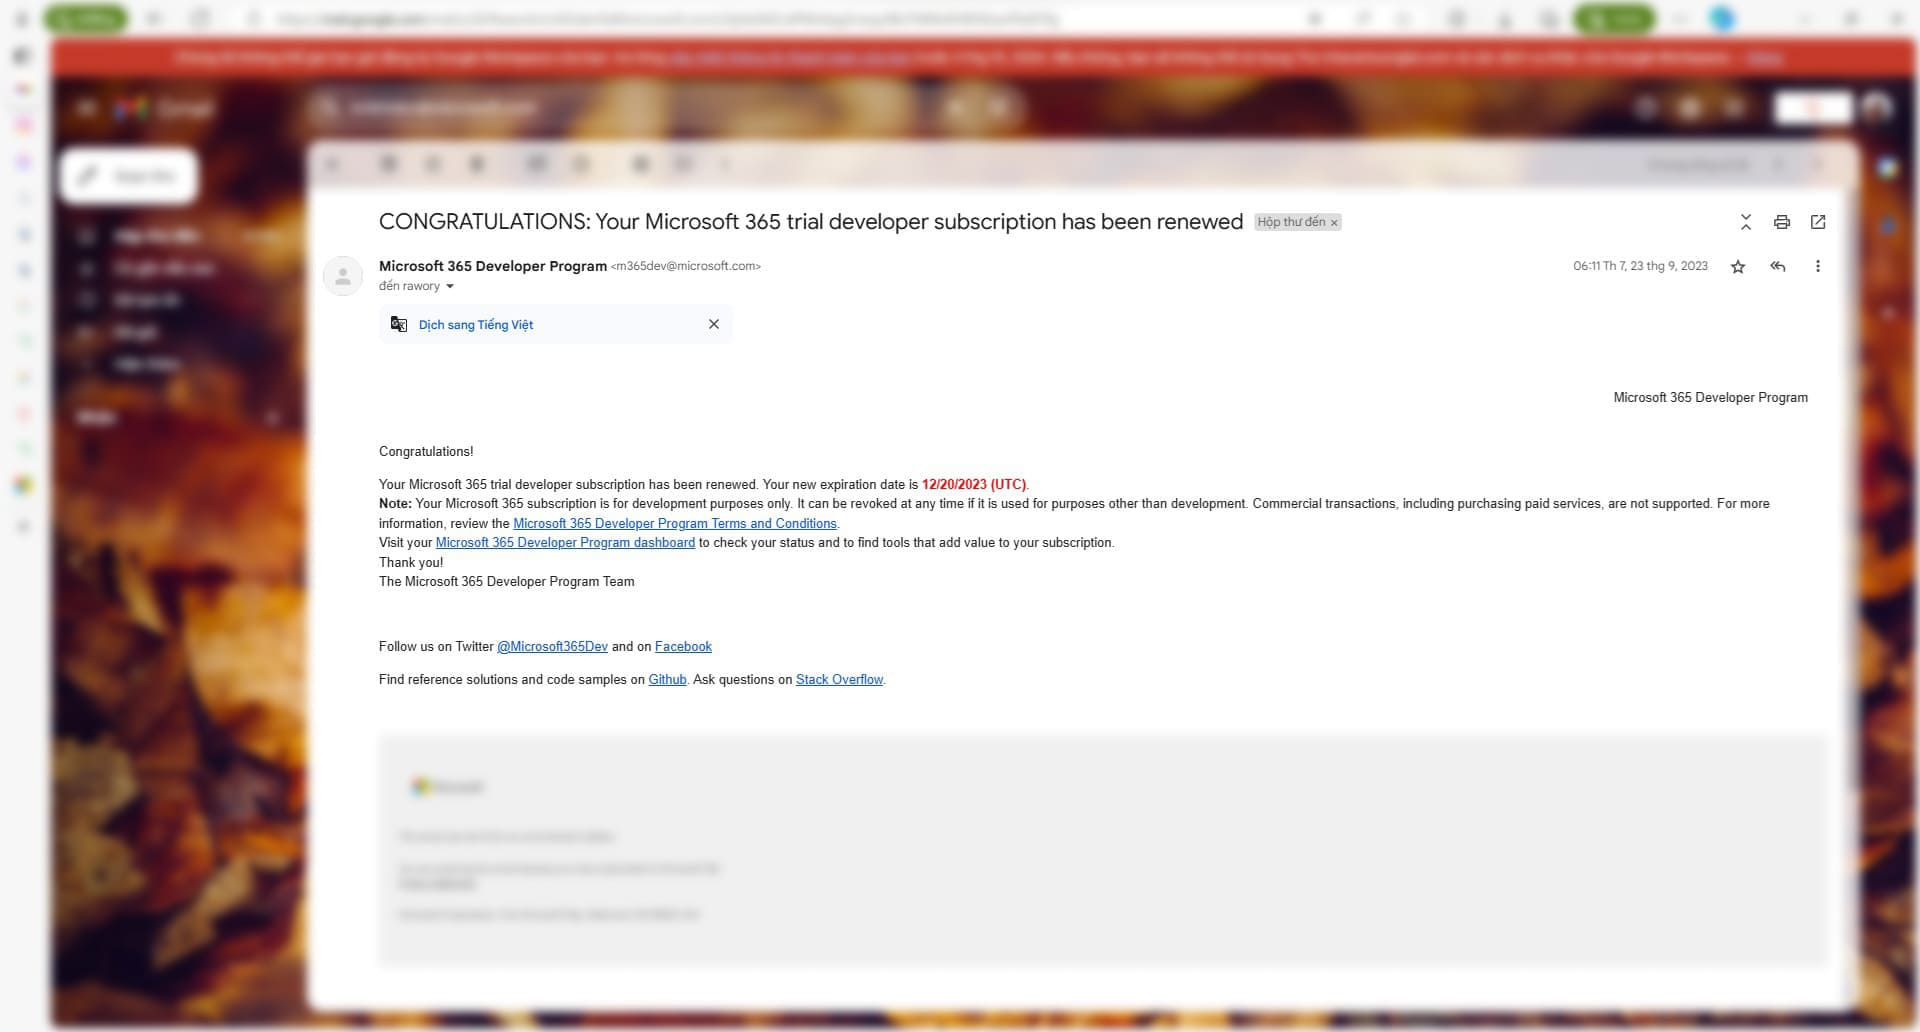Click the timestamp '06:11 Th 7, 23 thg 9, 2023'
This screenshot has height=1032, width=1920.
pos(1640,266)
